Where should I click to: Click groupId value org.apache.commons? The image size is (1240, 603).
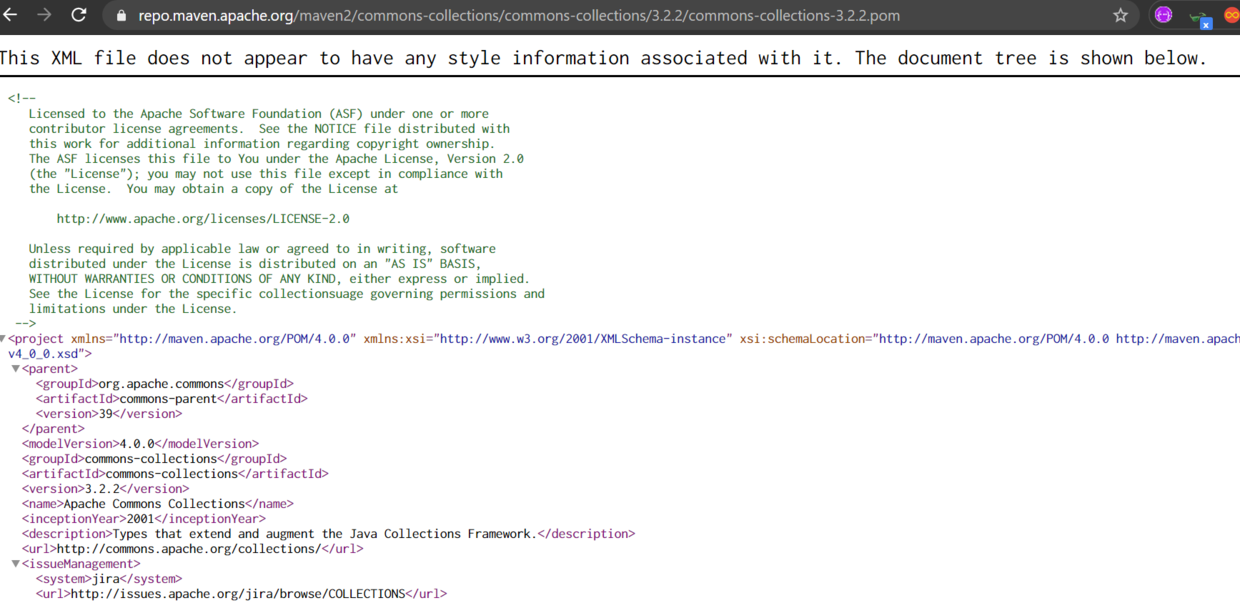[x=162, y=384]
